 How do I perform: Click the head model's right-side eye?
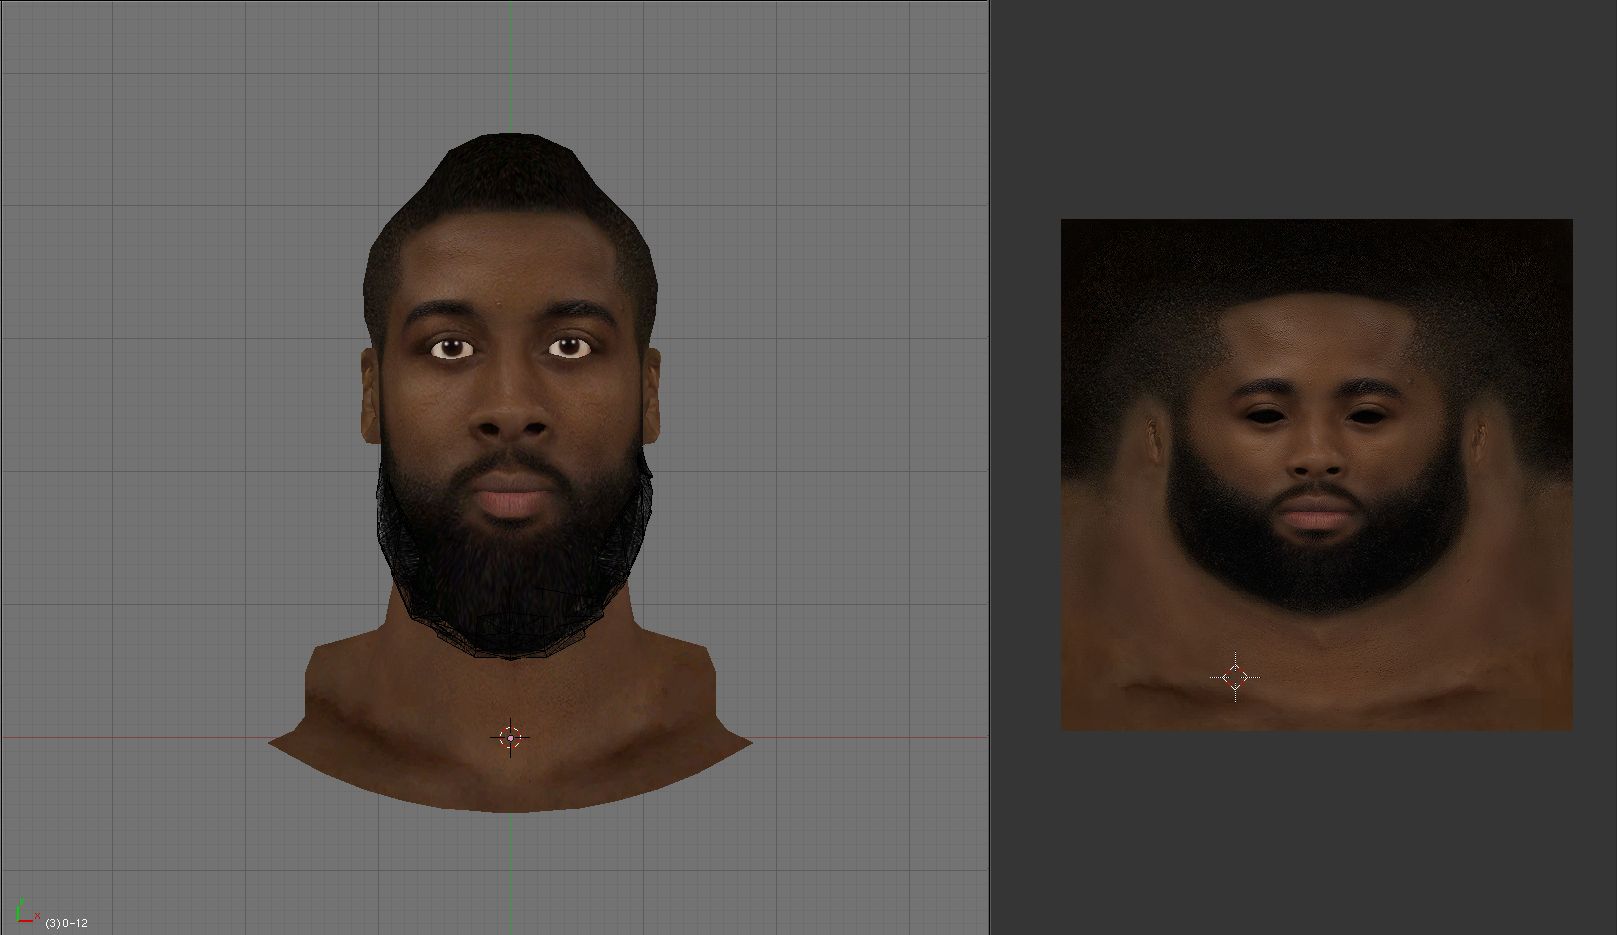570,347
